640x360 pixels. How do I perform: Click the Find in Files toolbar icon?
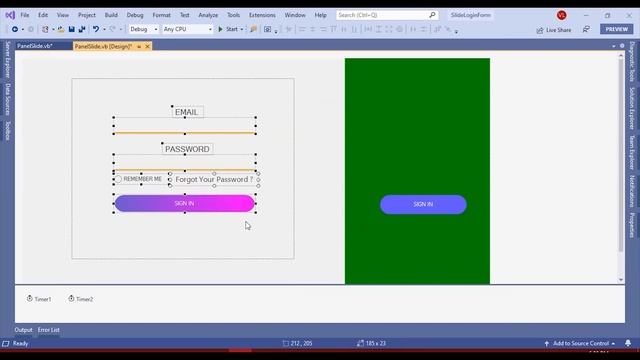253,29
